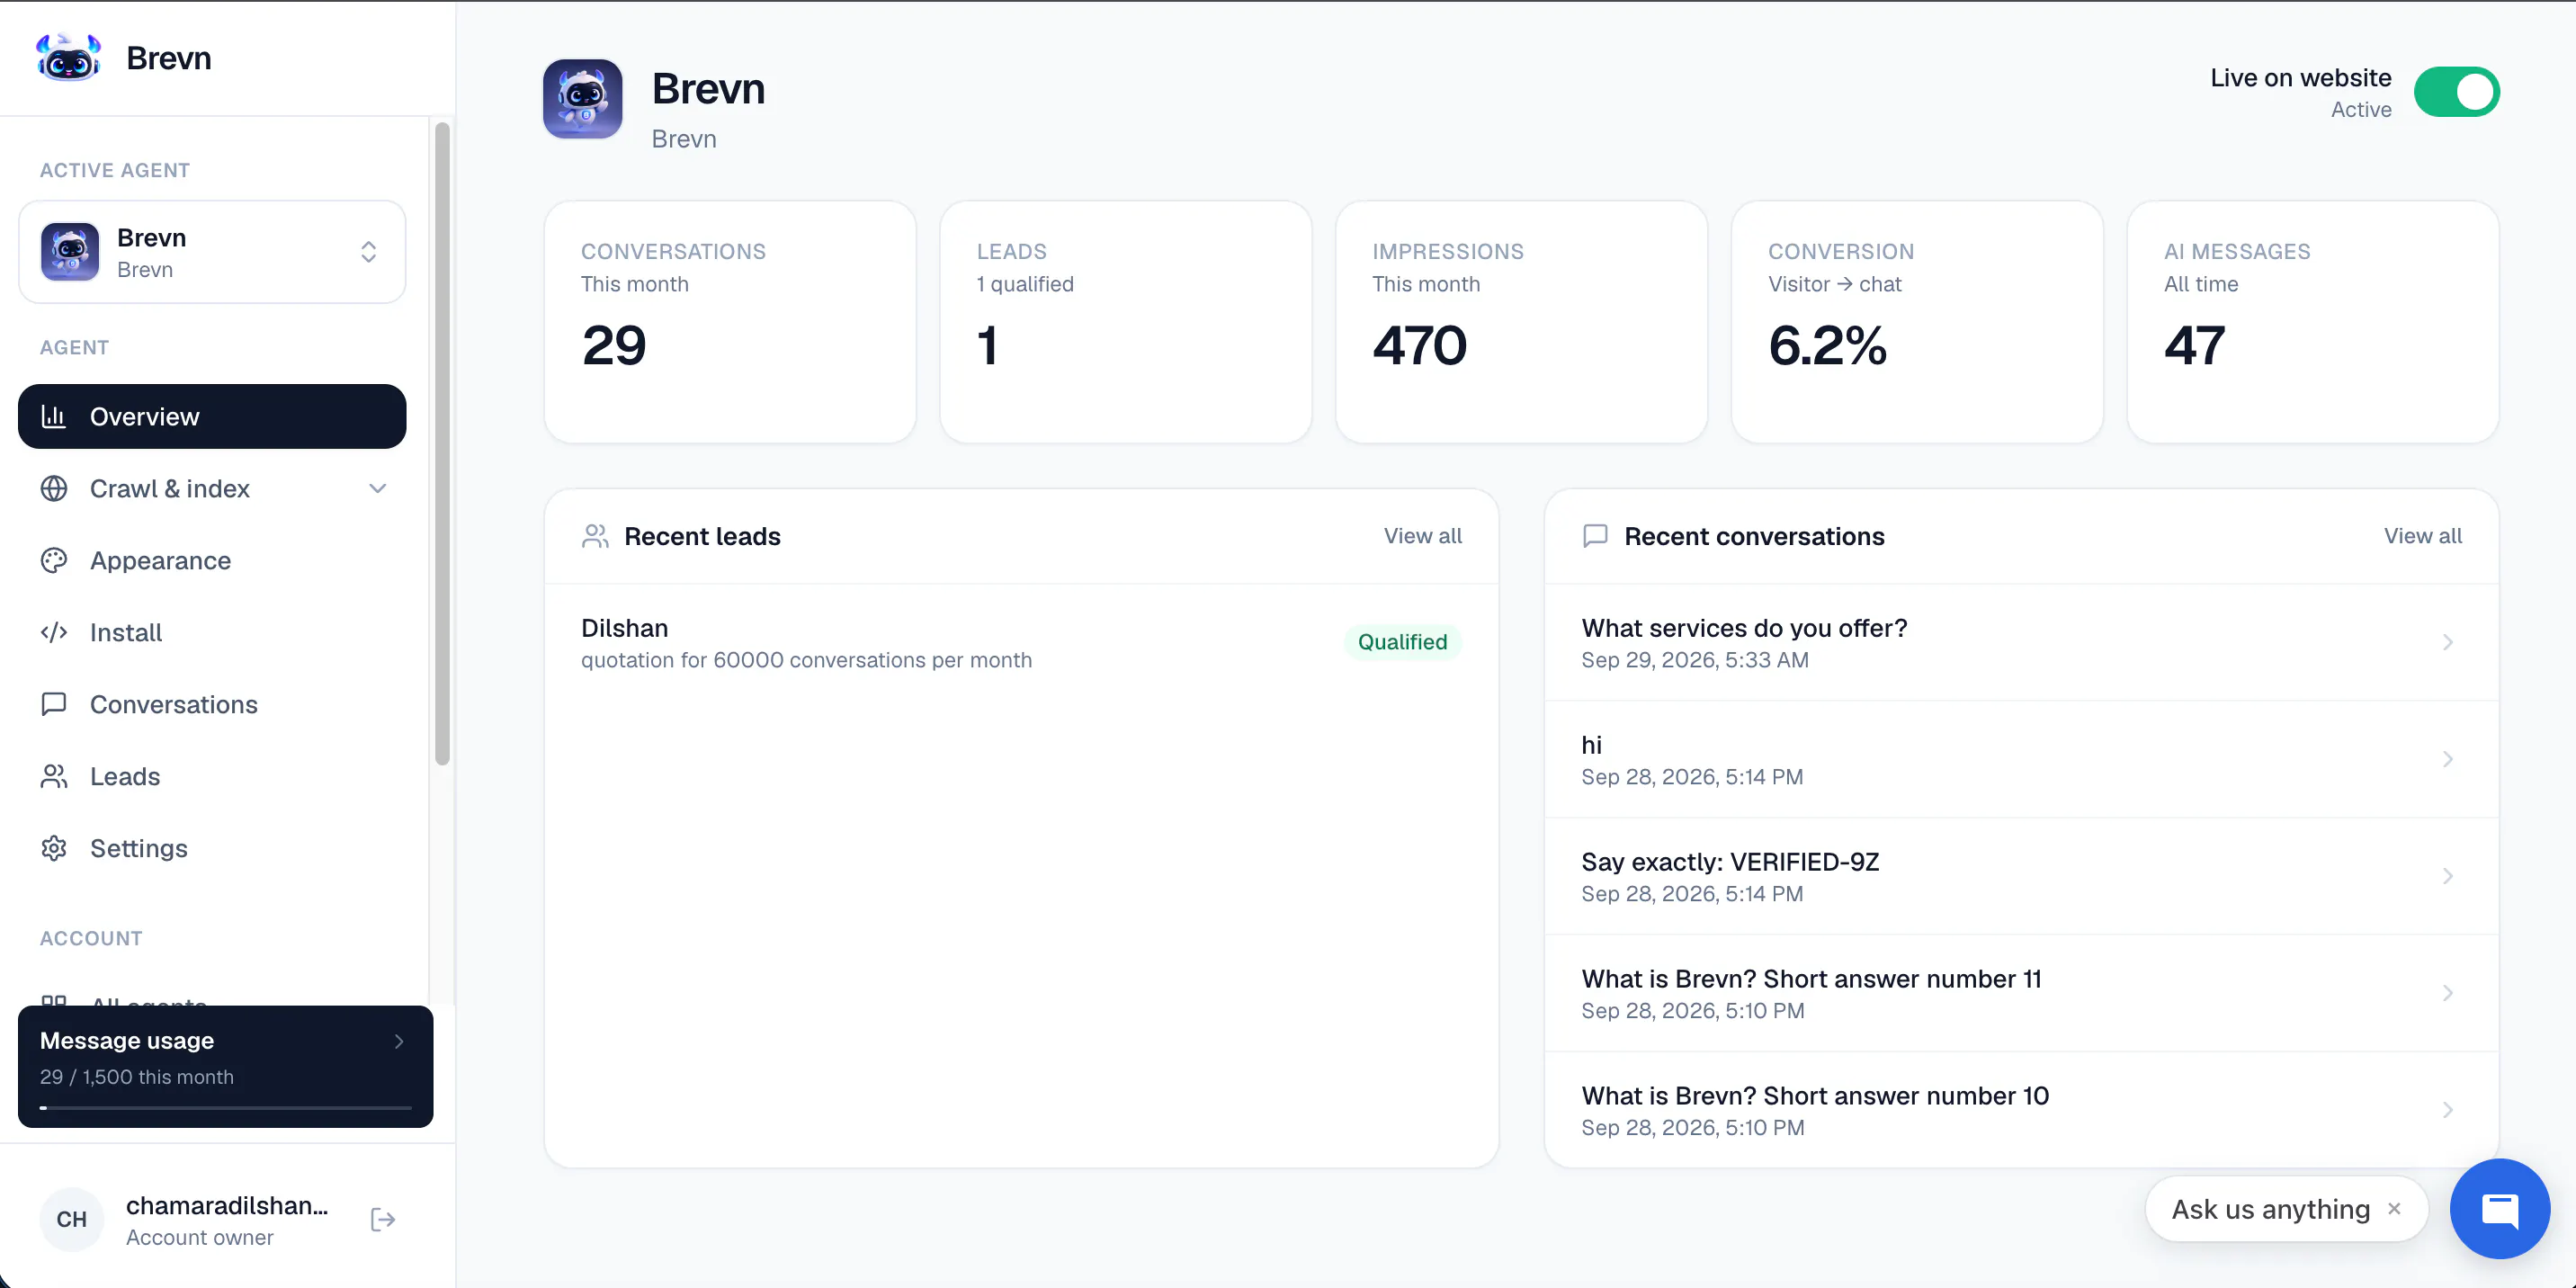Click the Message usage progress bar
The image size is (2576, 1288).
click(226, 1107)
